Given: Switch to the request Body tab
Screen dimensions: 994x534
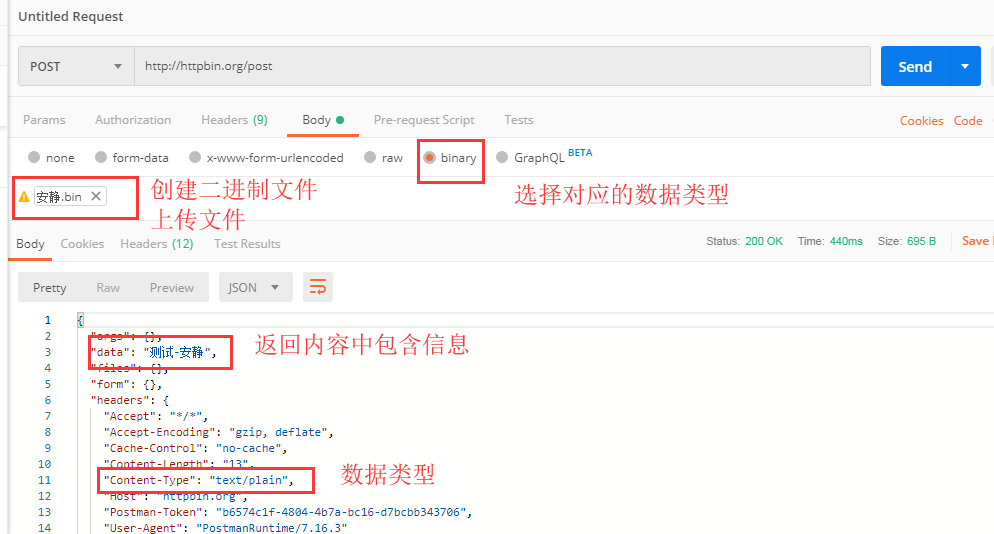Looking at the screenshot, I should pyautogui.click(x=323, y=120).
